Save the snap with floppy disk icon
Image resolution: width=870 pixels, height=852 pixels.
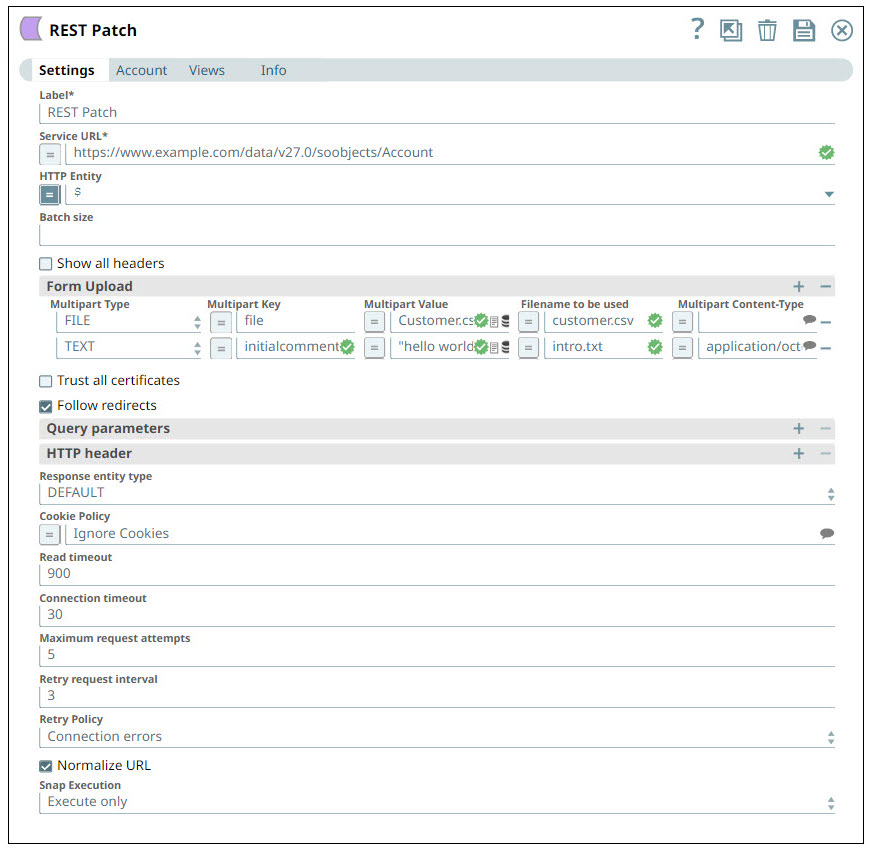pos(804,30)
